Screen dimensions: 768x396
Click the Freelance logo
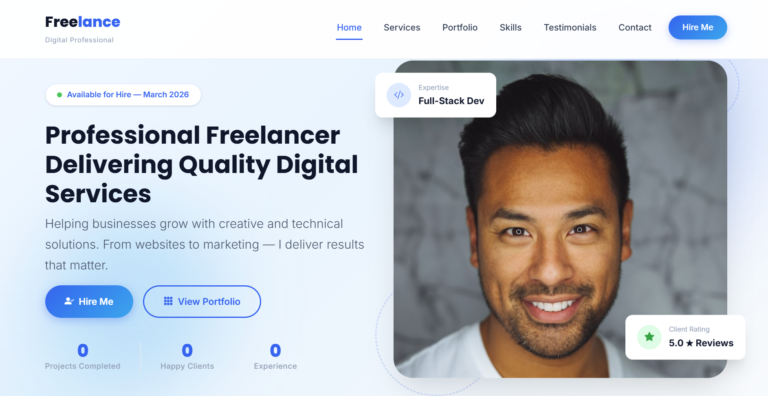pos(82,22)
